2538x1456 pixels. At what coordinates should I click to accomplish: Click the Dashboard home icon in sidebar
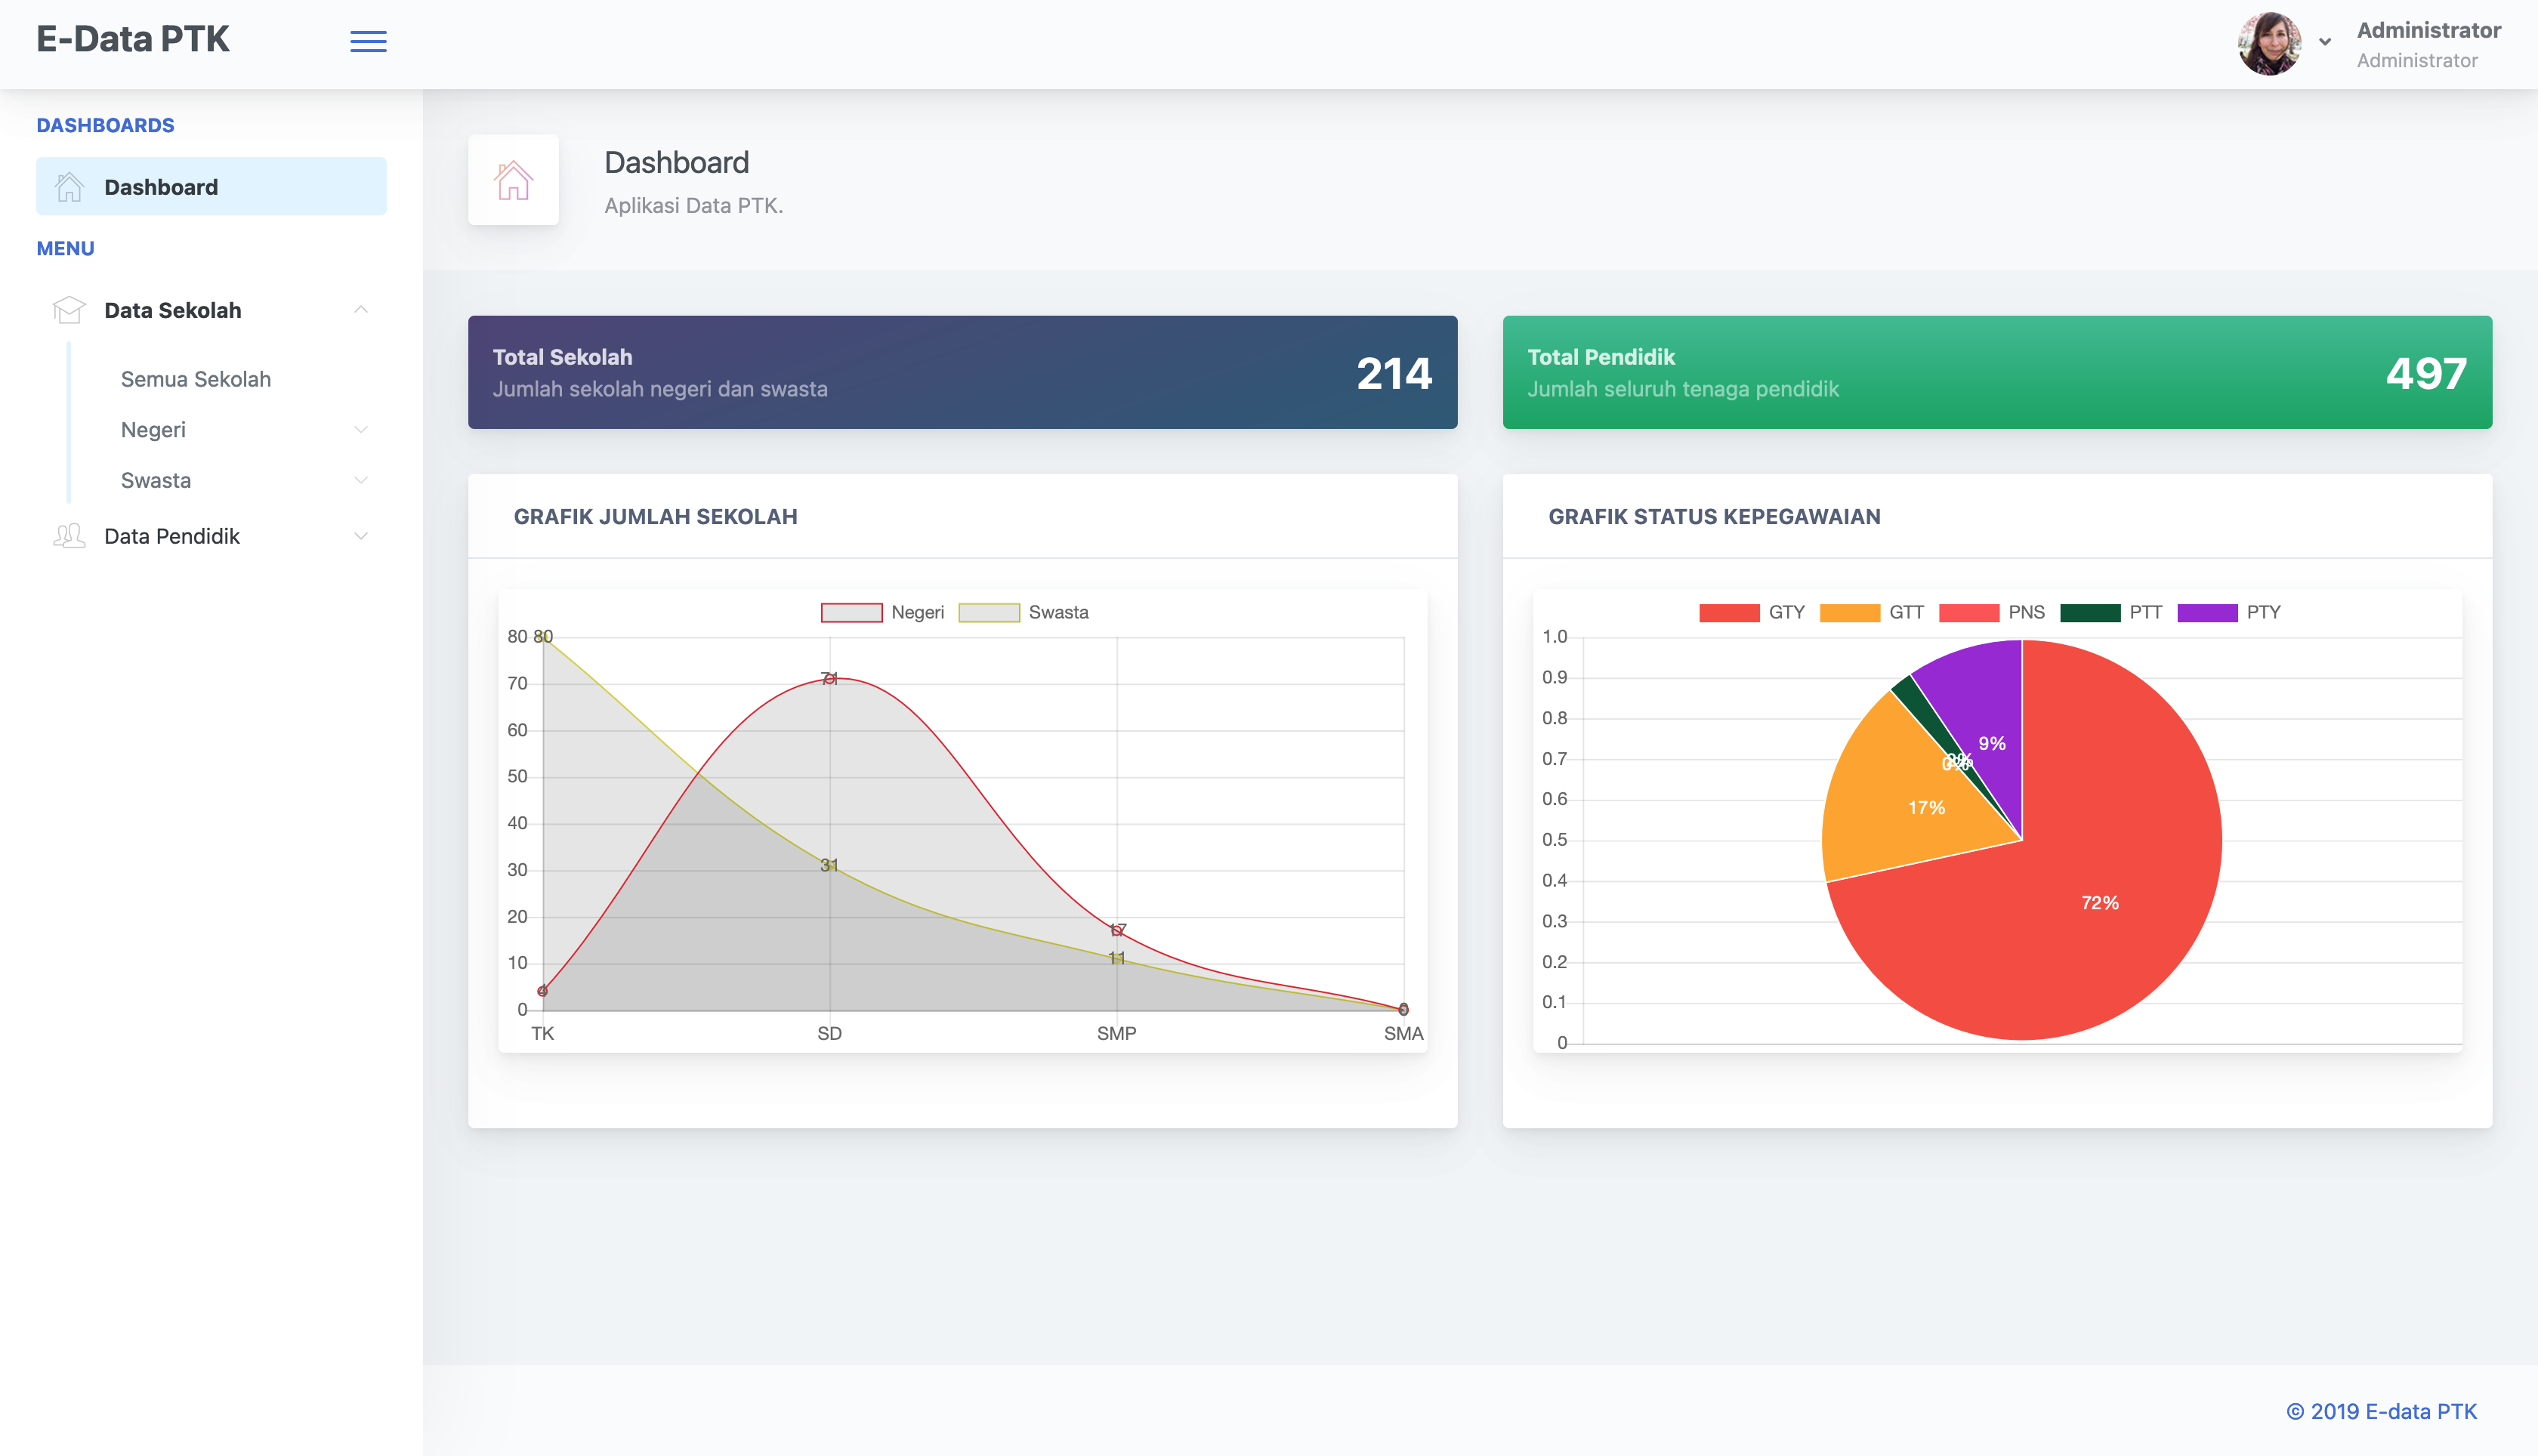coord(69,187)
